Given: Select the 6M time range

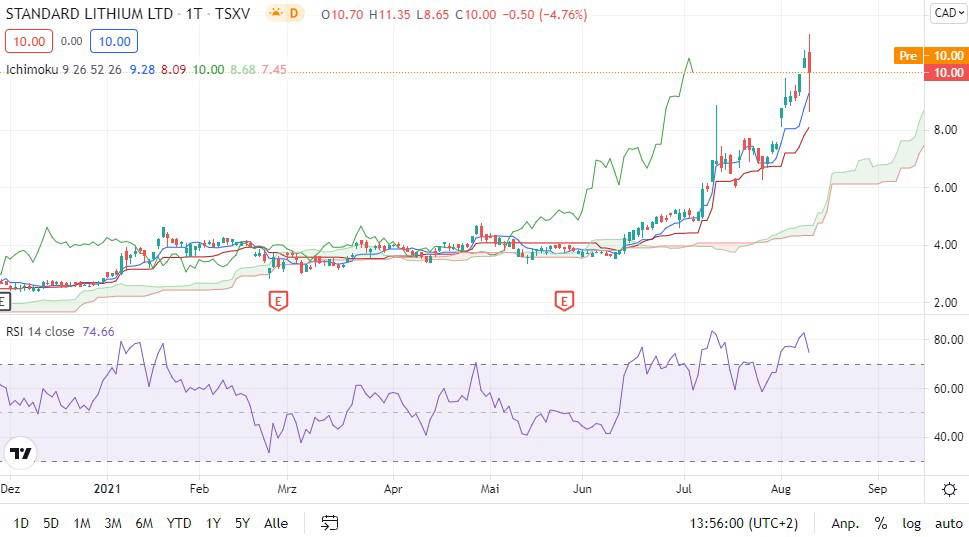Looking at the screenshot, I should tap(144, 523).
